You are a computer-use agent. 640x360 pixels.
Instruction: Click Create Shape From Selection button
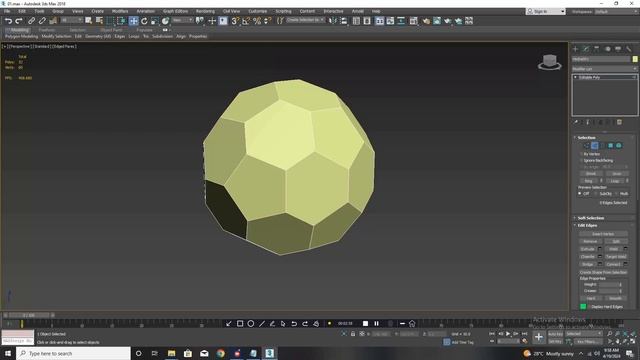pyautogui.click(x=603, y=272)
